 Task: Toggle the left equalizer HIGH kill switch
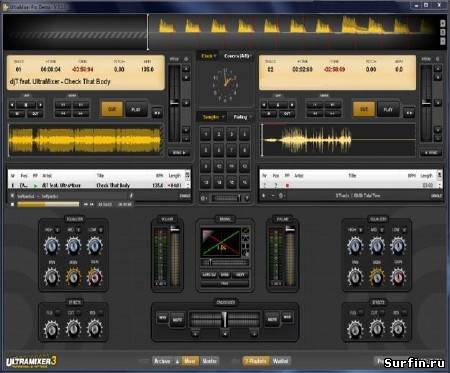tap(58, 230)
